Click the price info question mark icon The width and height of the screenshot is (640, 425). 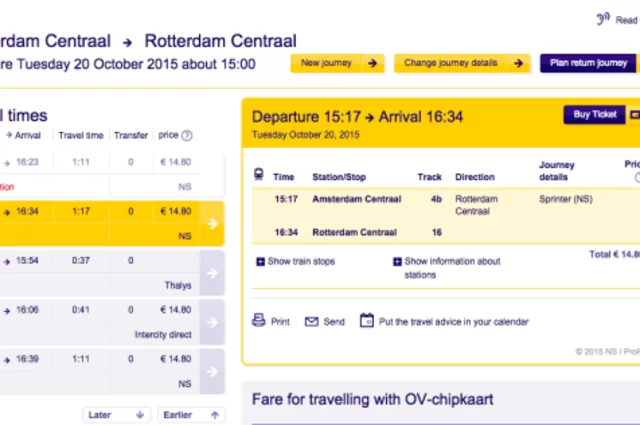pos(187,136)
